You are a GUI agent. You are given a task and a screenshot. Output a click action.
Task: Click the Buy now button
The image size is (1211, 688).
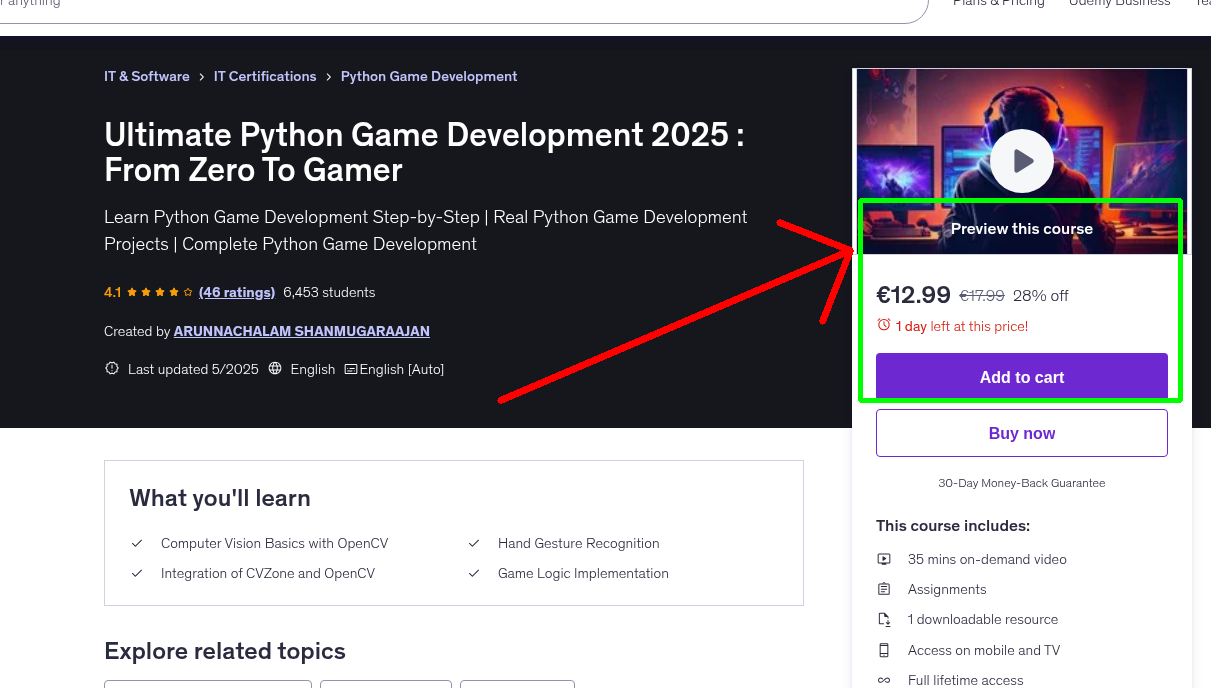[x=1021, y=432]
